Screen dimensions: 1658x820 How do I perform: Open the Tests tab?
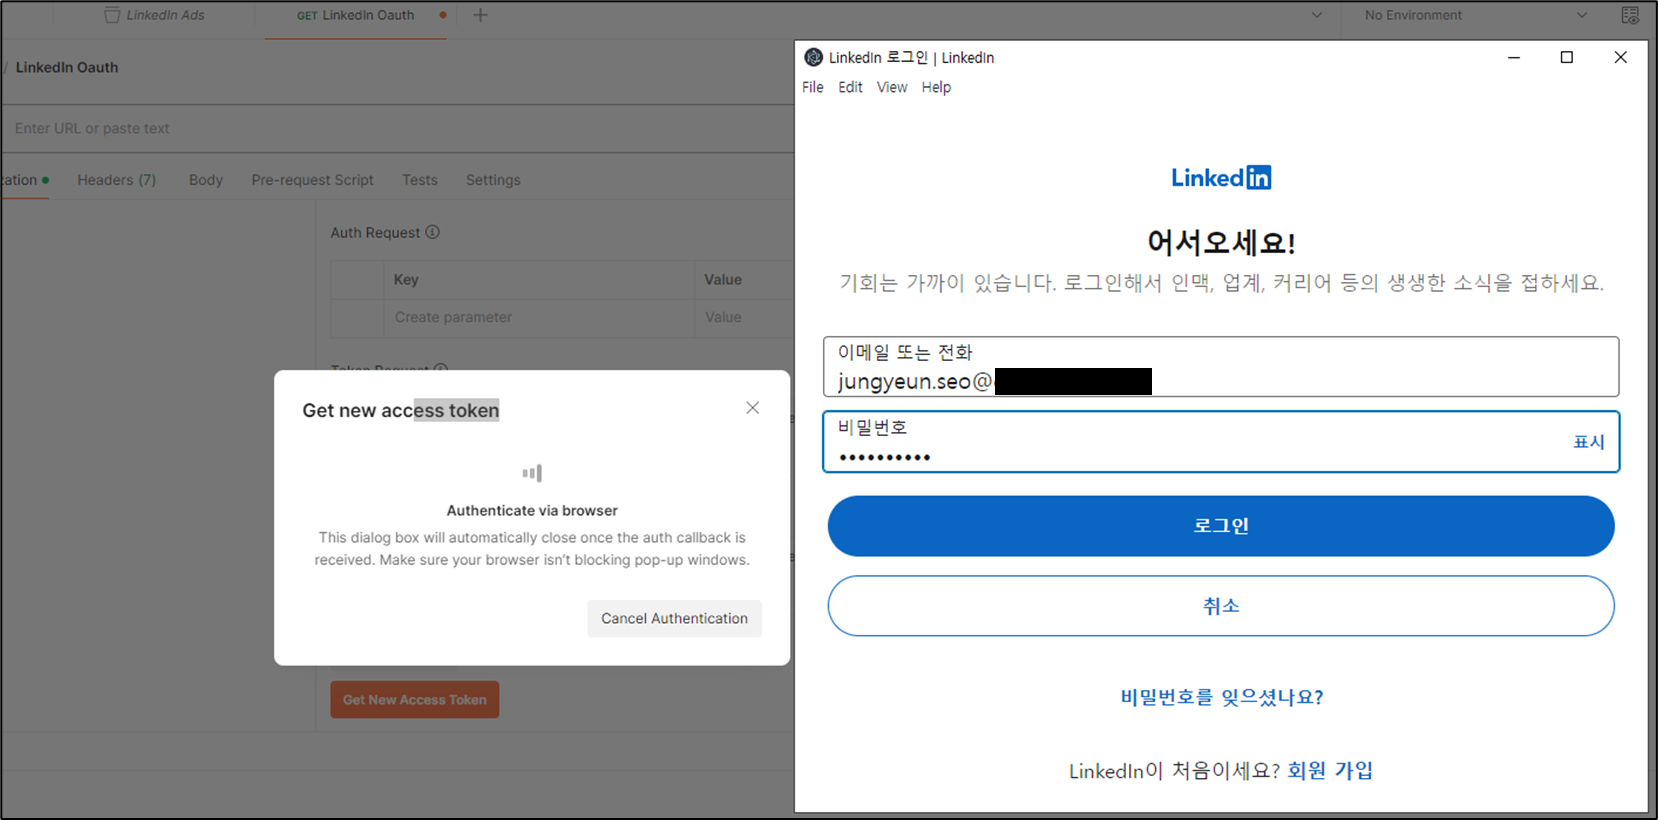pyautogui.click(x=420, y=180)
